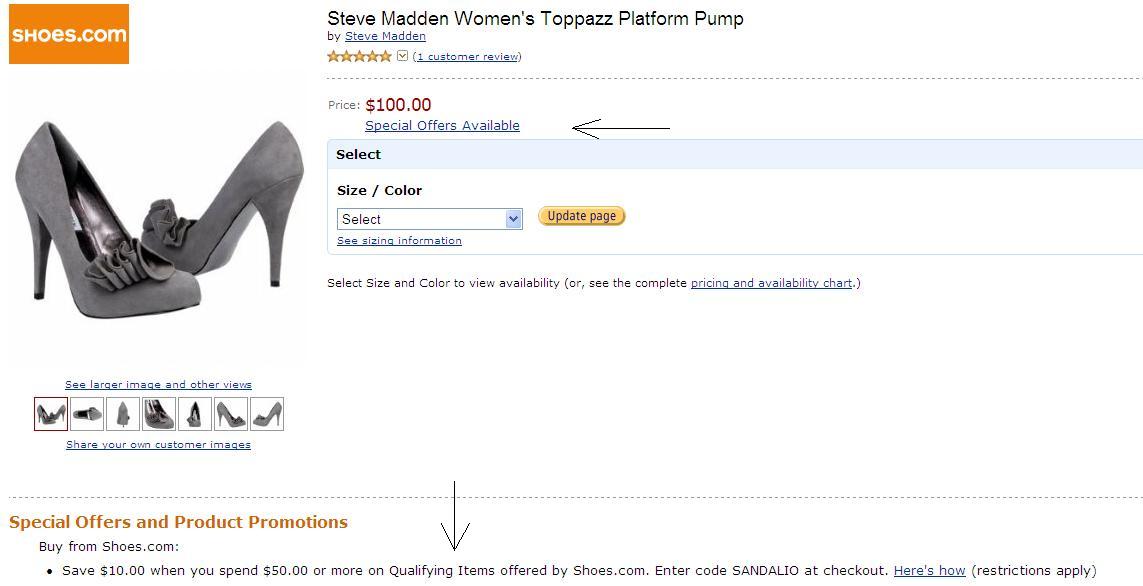1143x586 pixels.
Task: View the See sizing information link
Action: point(399,241)
